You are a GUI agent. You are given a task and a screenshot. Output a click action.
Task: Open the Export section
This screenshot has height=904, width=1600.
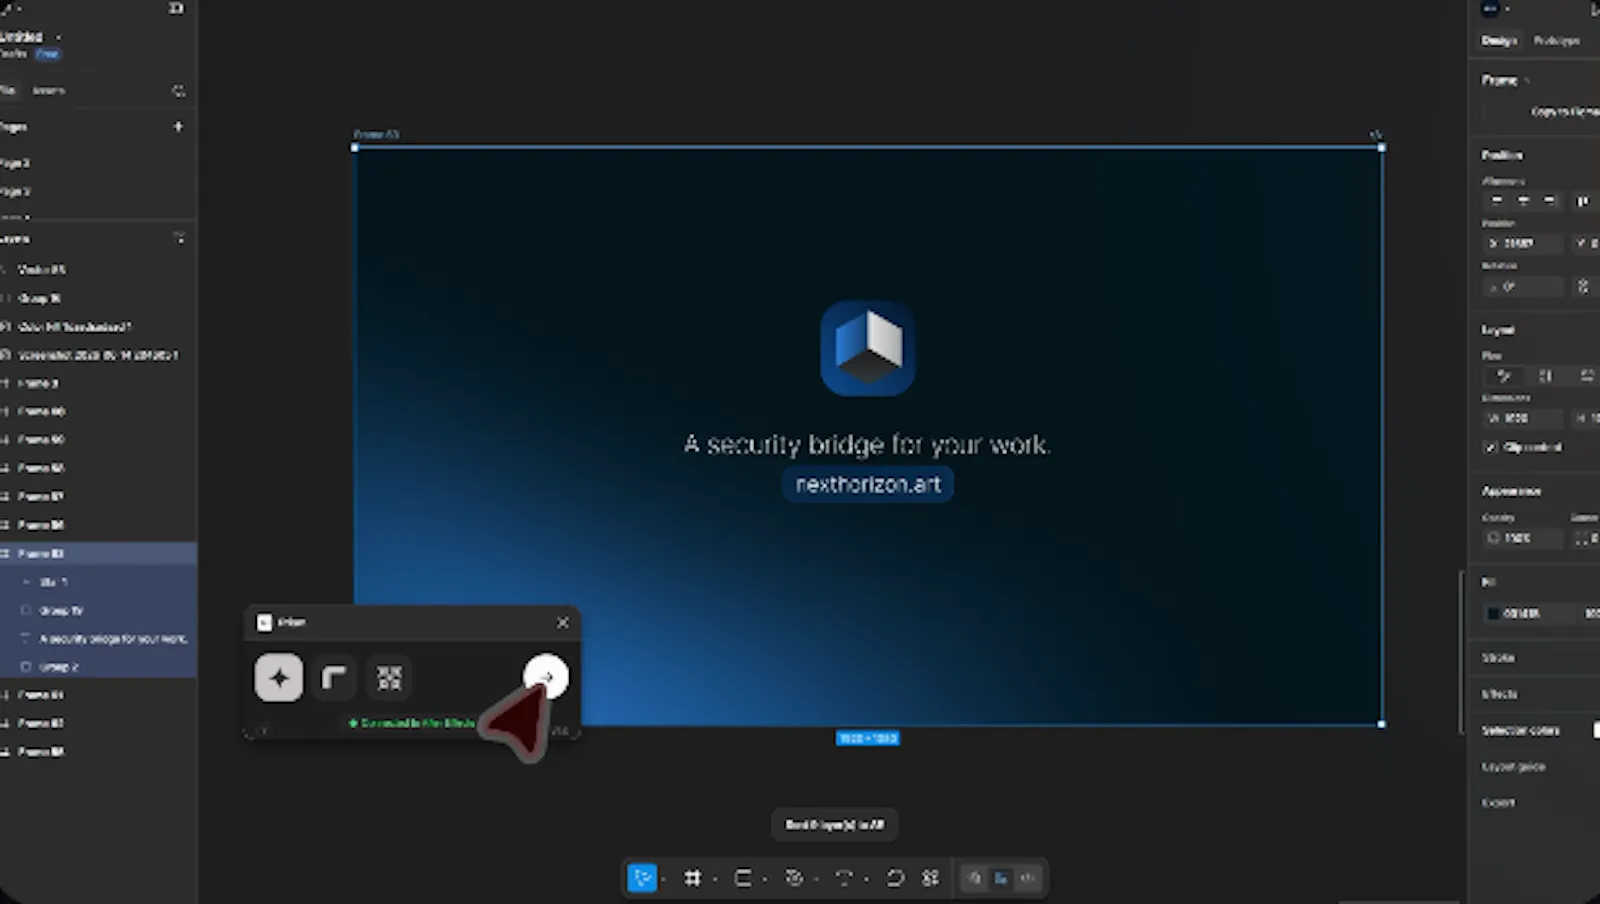pyautogui.click(x=1498, y=803)
